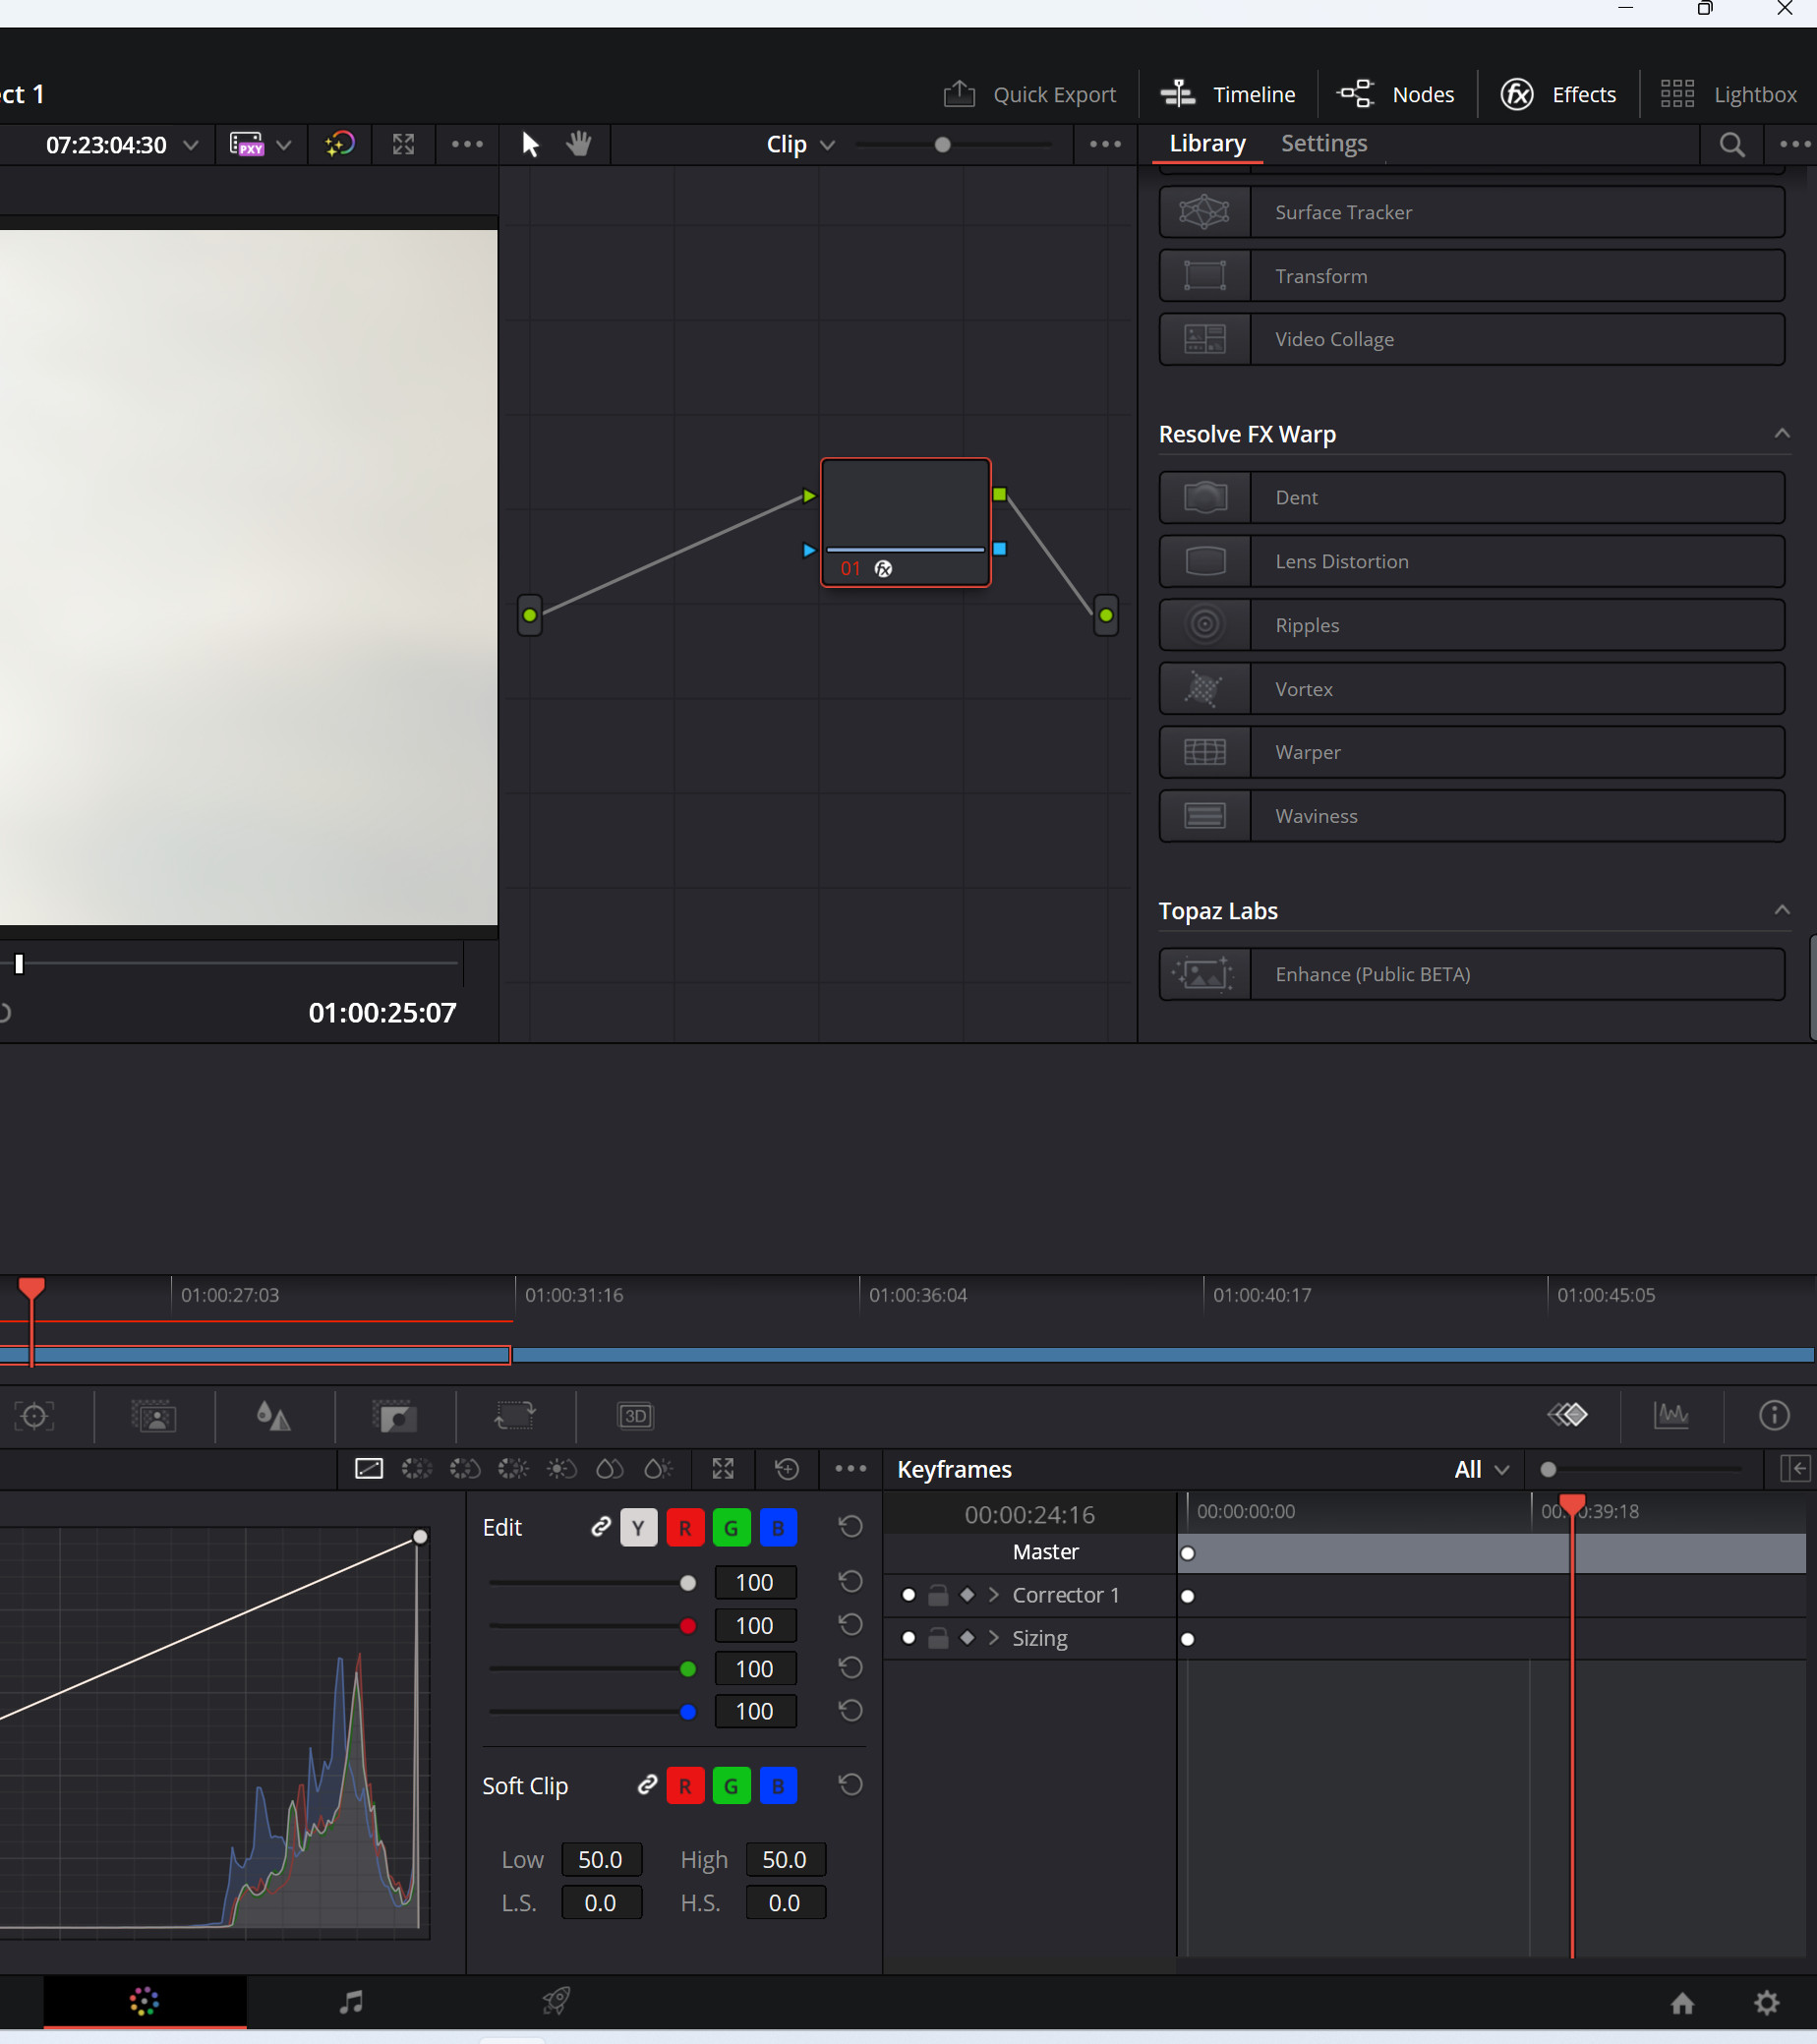This screenshot has width=1817, height=2044.
Task: Choose the Warper effect
Action: (x=1471, y=752)
